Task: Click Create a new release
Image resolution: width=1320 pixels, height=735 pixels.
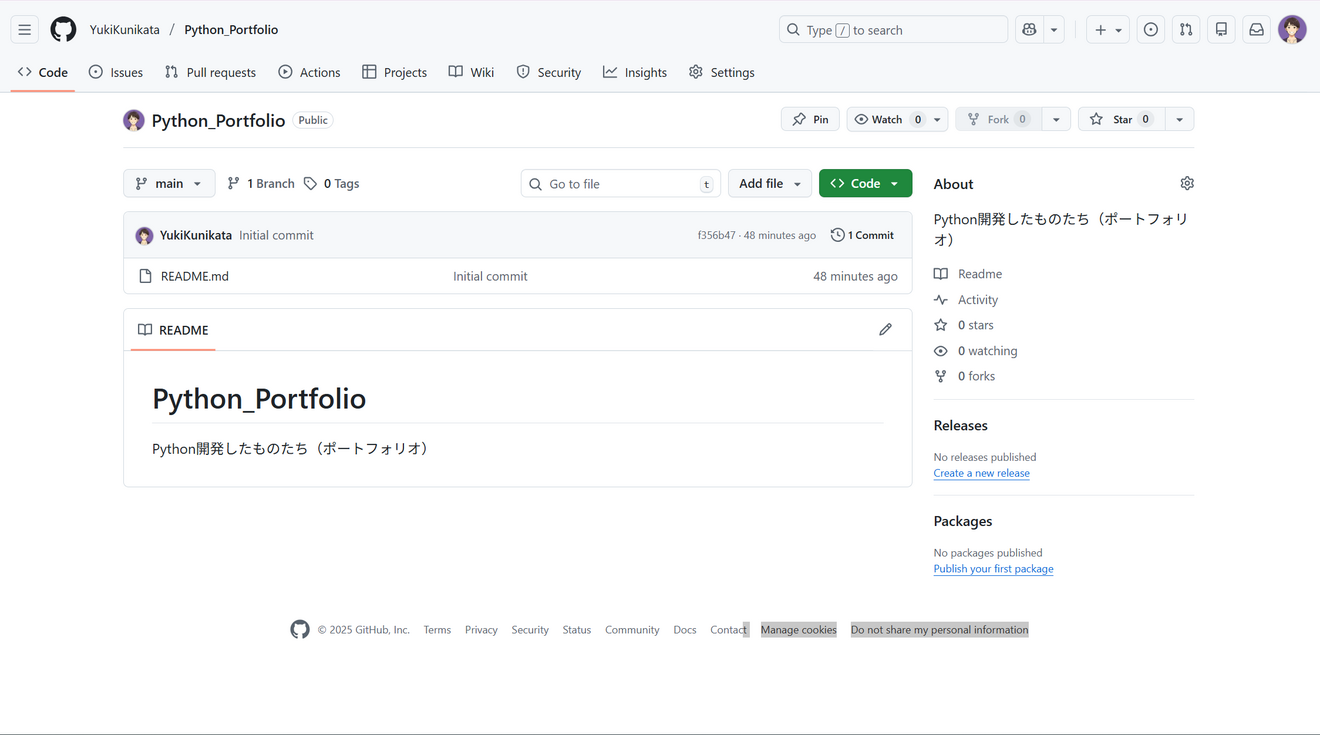Action: tap(982, 473)
